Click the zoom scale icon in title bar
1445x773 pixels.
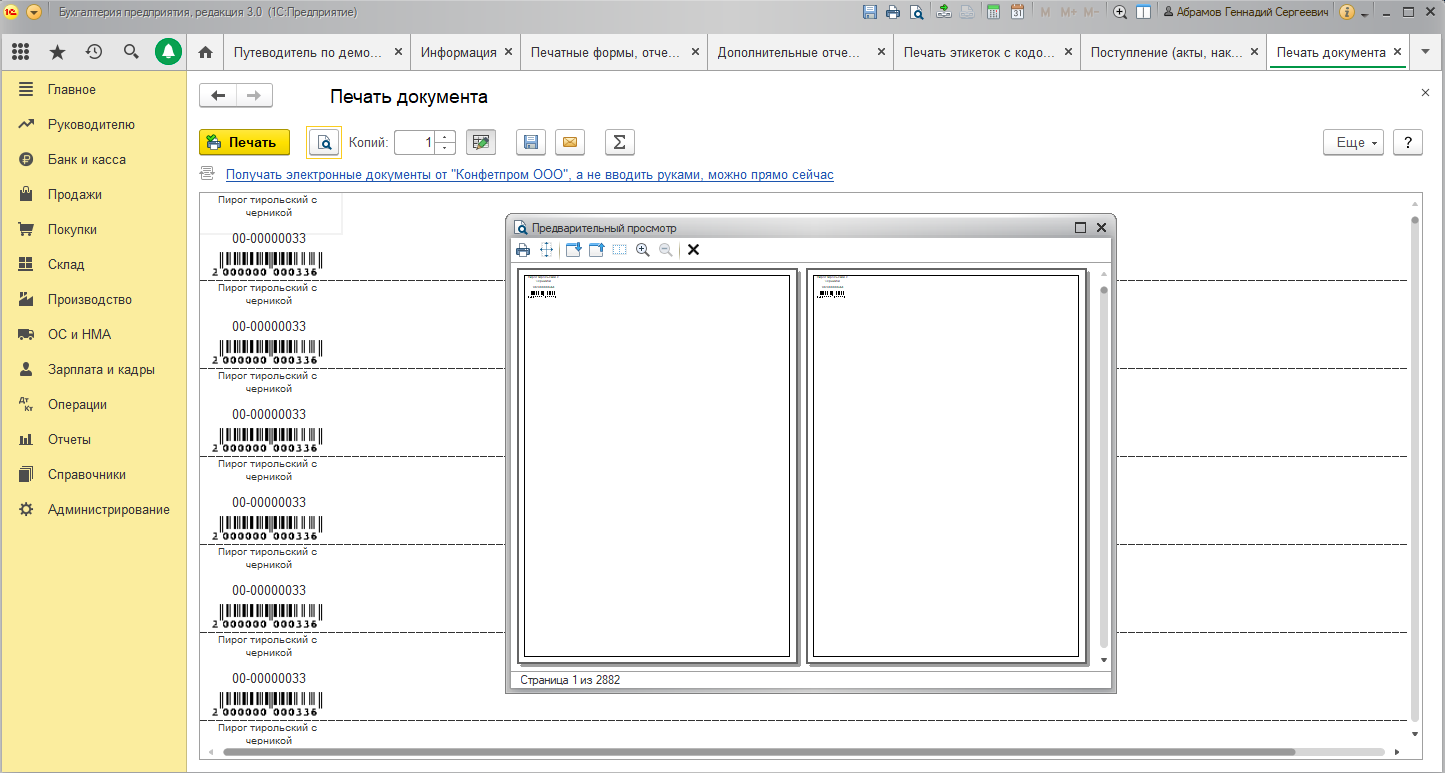1120,12
